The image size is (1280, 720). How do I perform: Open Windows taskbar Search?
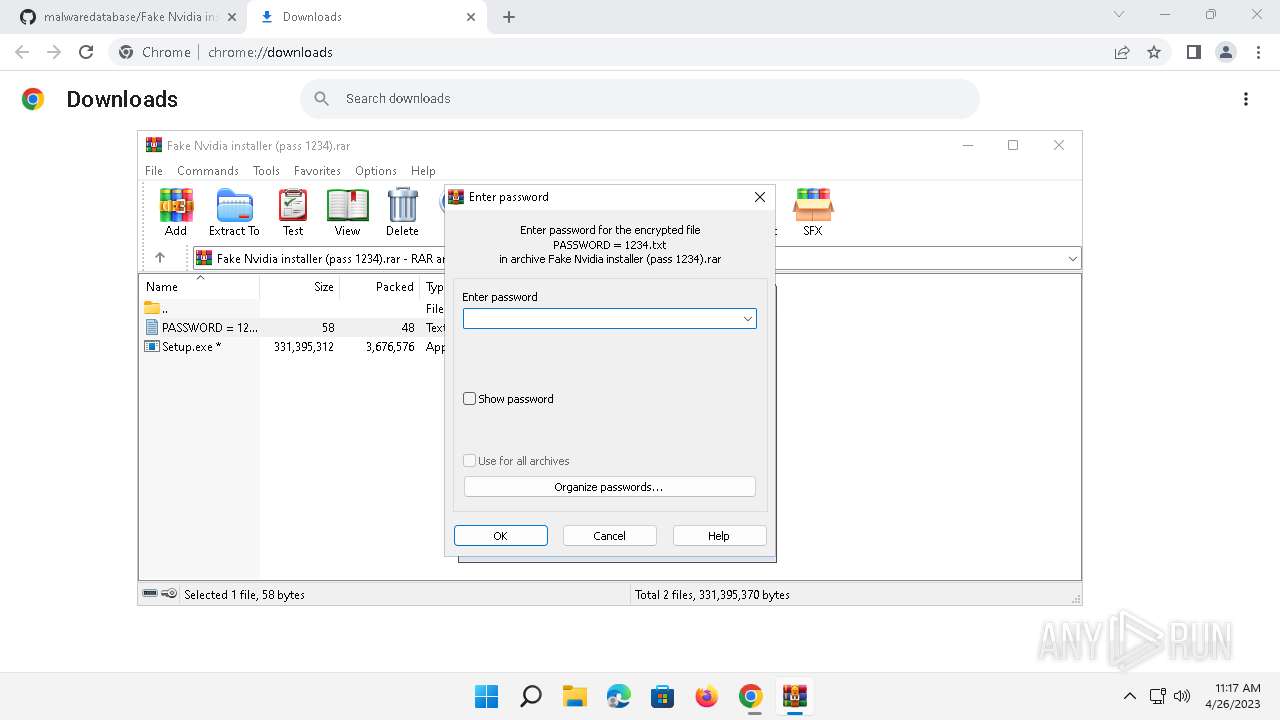(x=531, y=696)
